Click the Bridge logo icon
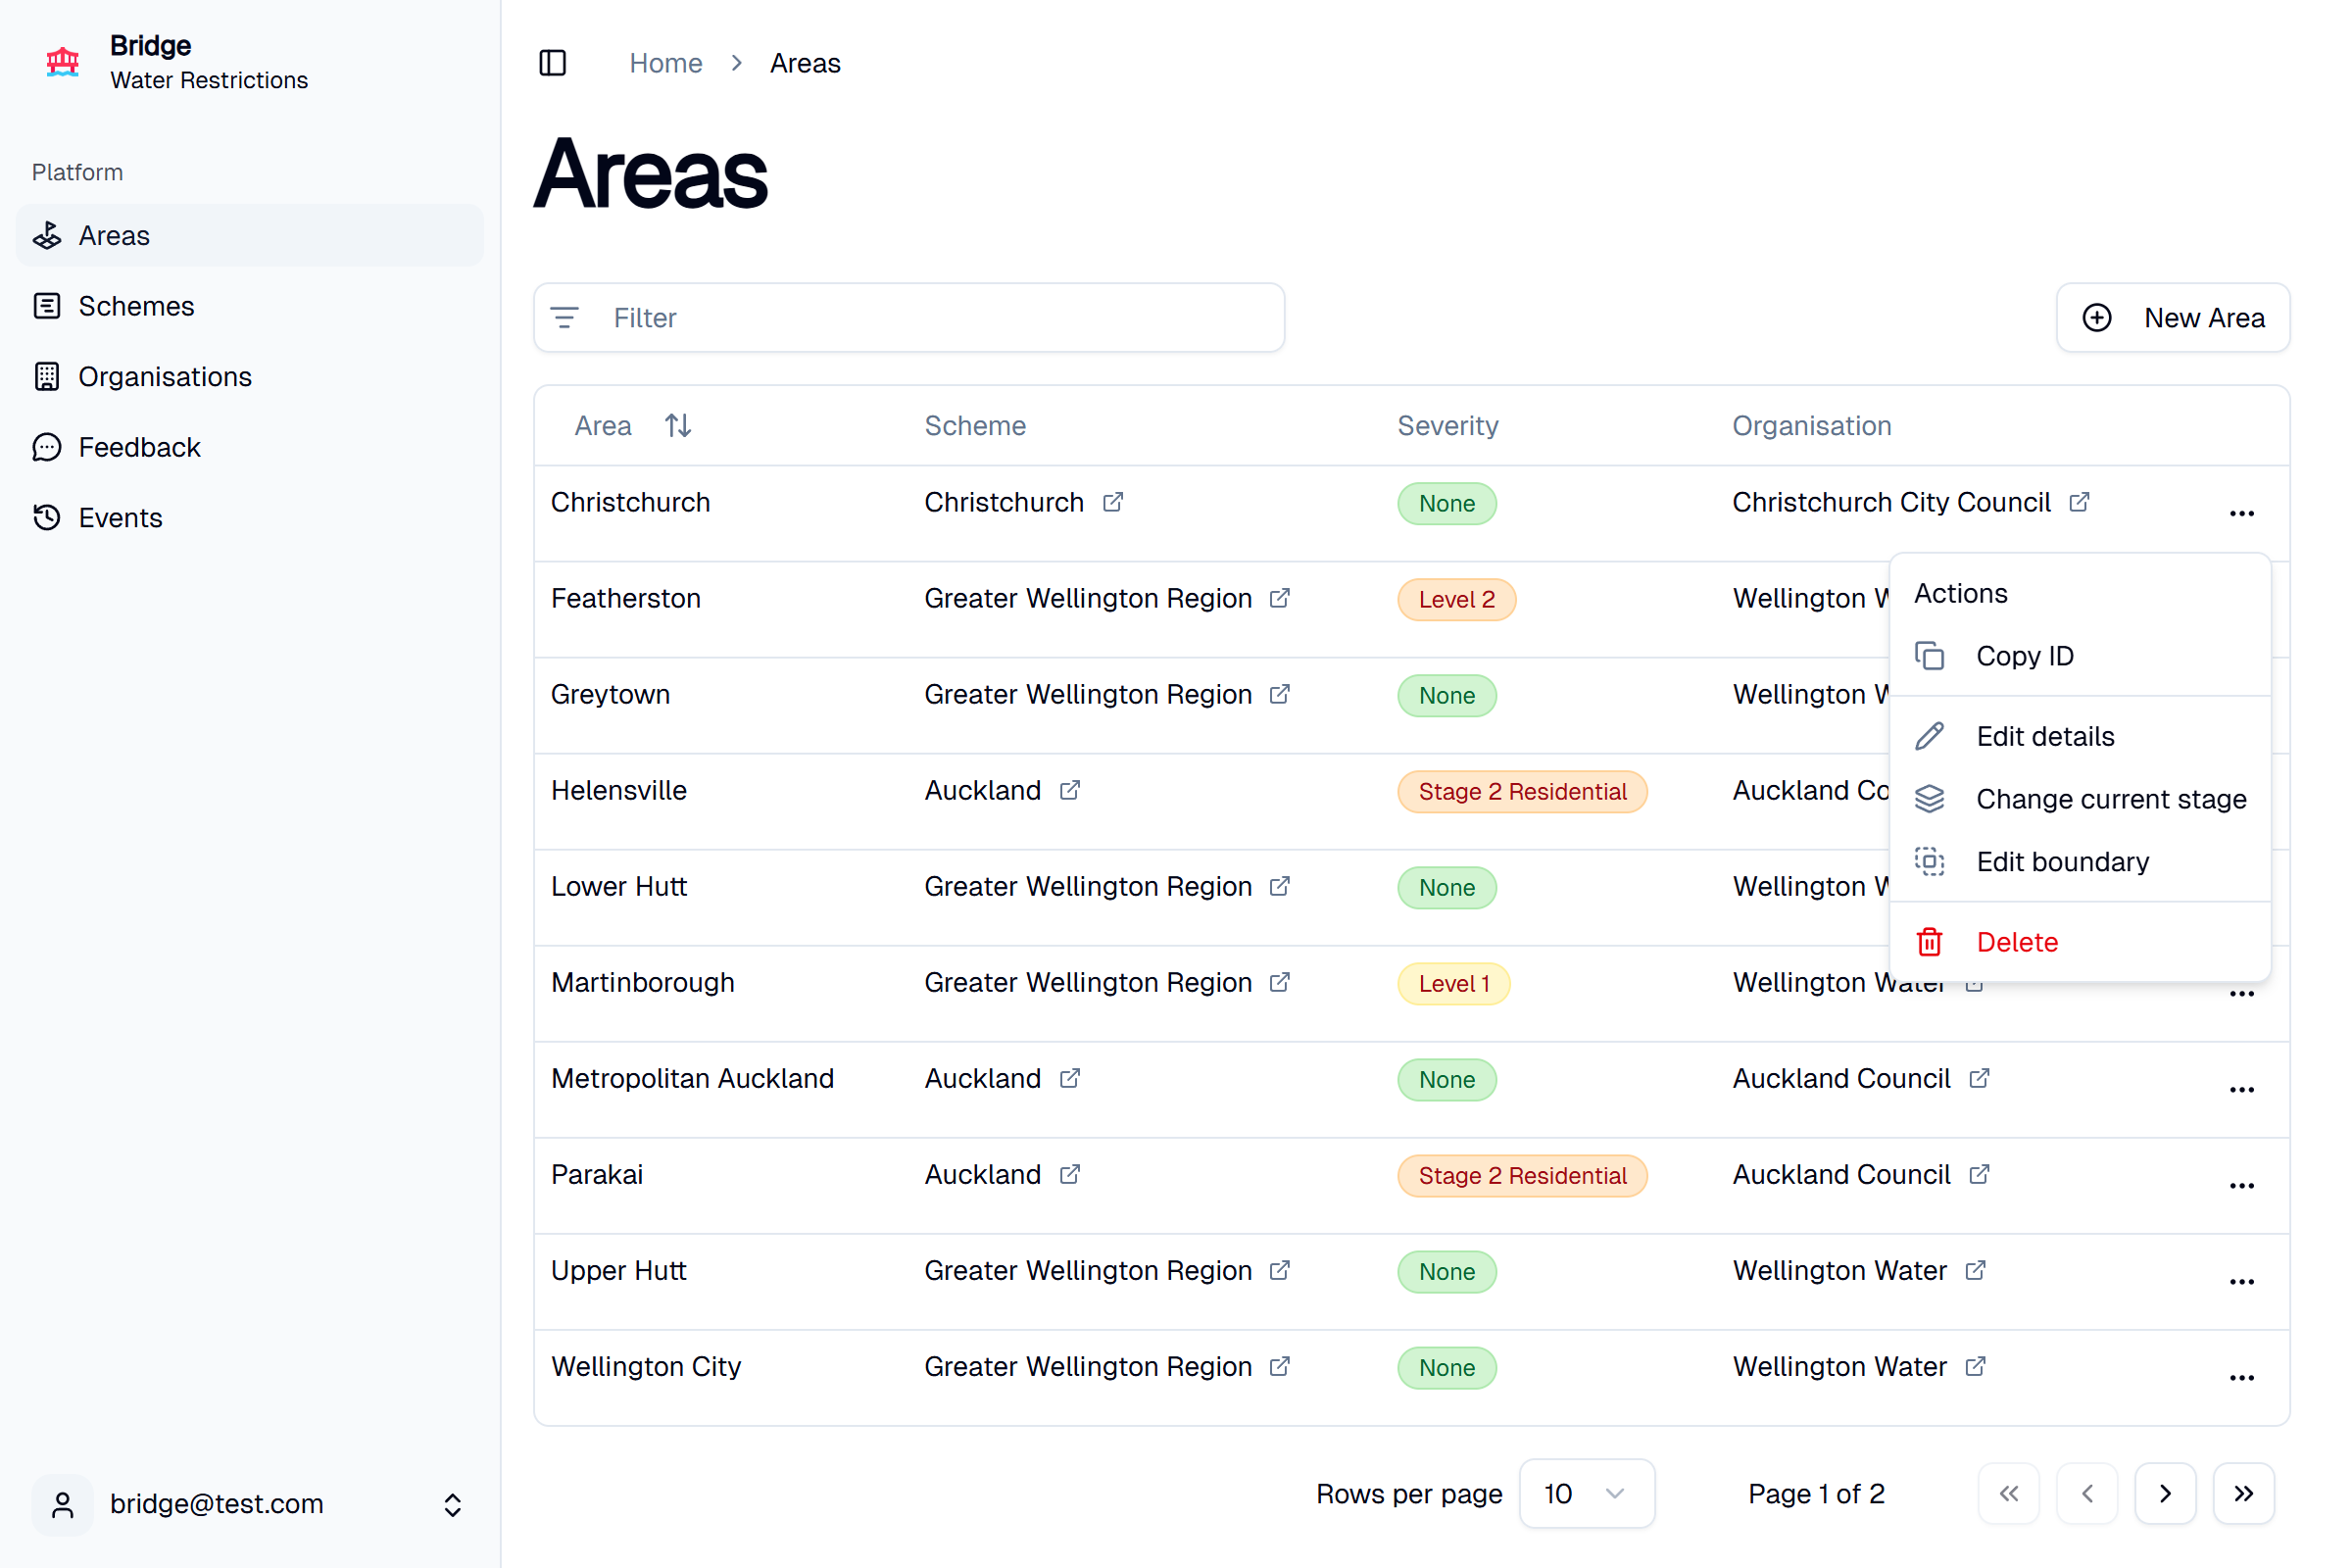Image resolution: width=2352 pixels, height=1568 pixels. pos(63,62)
